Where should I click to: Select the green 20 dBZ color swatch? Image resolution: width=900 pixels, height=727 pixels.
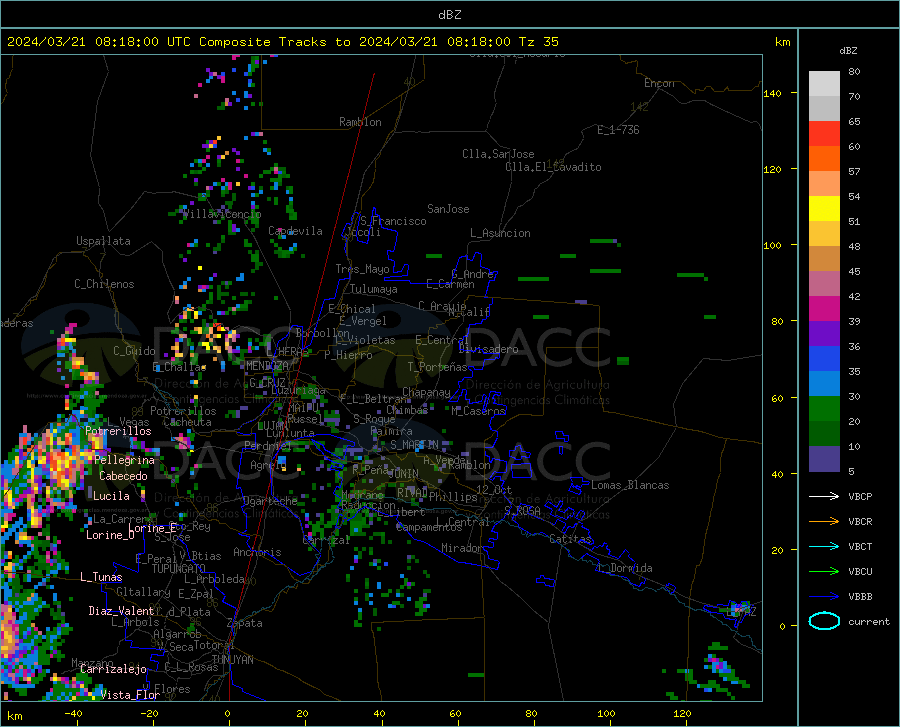[x=824, y=409]
